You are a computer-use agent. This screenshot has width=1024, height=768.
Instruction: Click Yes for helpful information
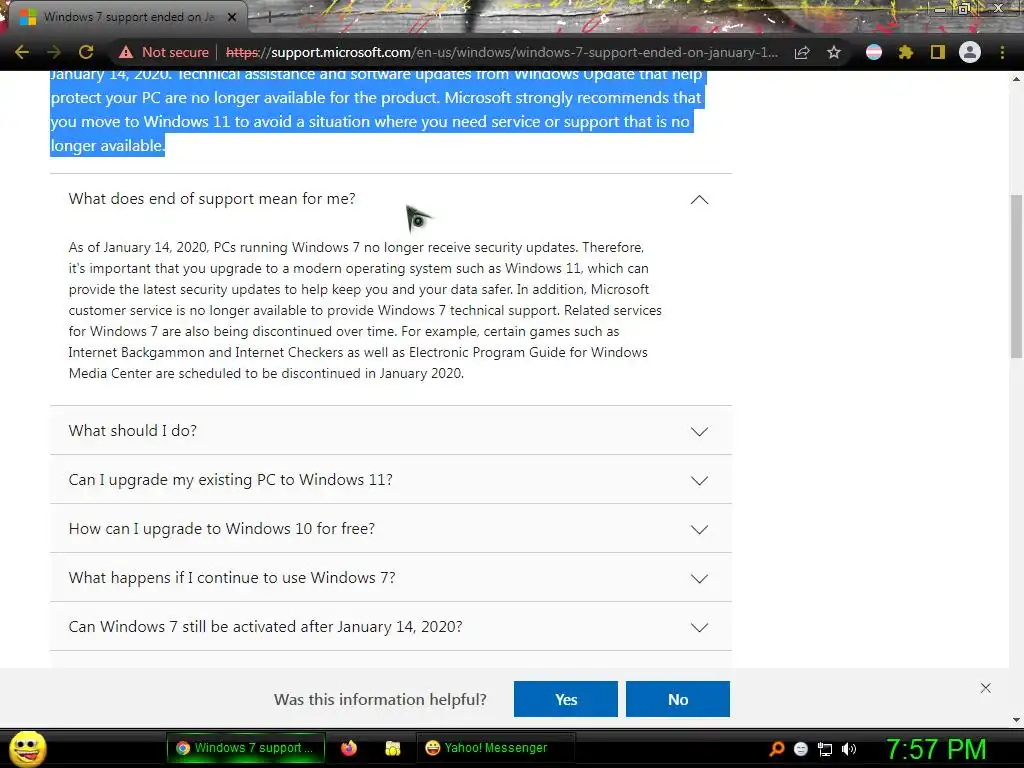[x=566, y=699]
